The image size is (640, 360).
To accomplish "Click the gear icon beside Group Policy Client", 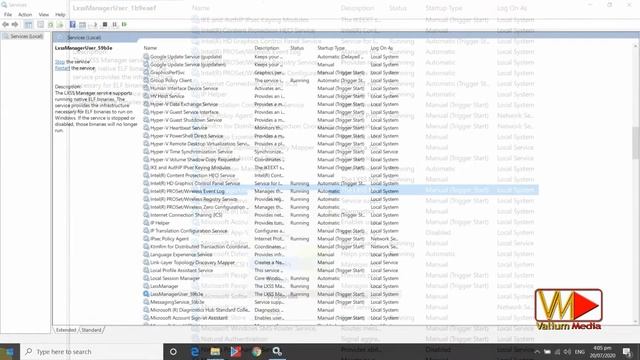I will coord(146,80).
